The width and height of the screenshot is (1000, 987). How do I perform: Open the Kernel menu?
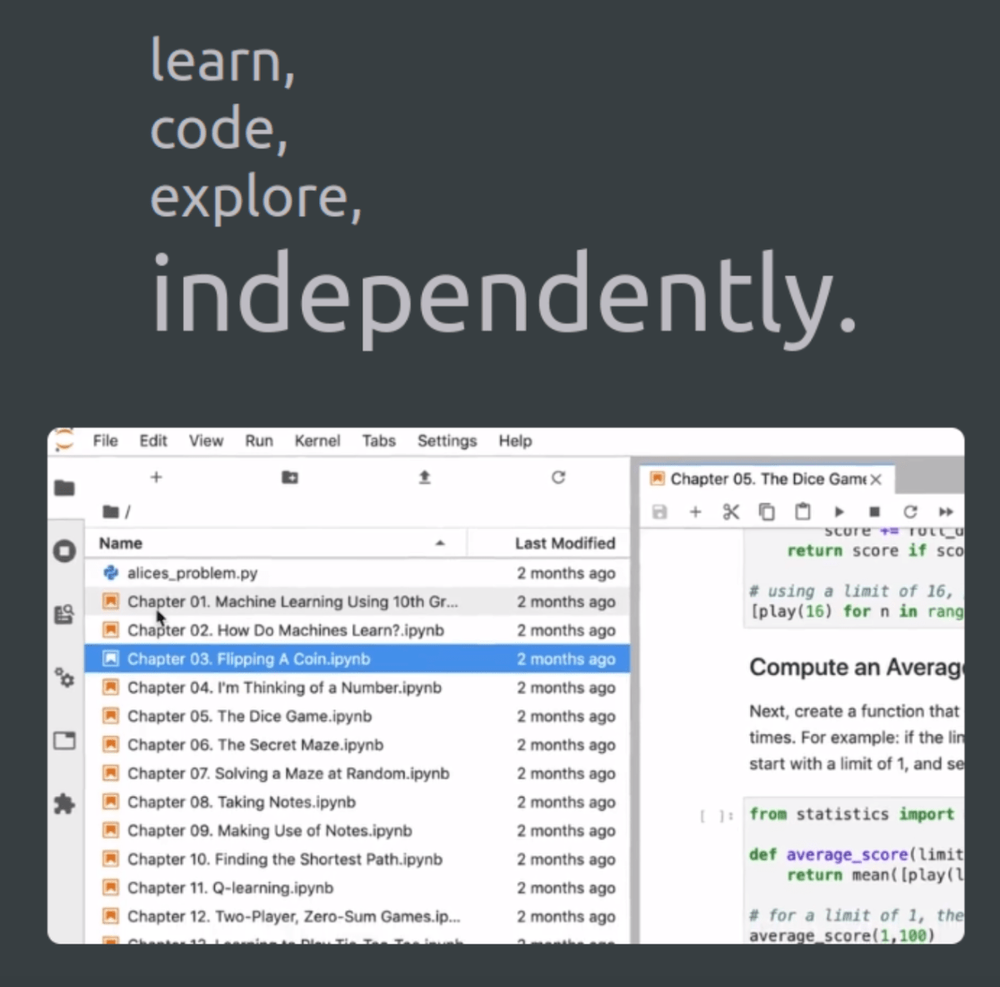(x=317, y=441)
